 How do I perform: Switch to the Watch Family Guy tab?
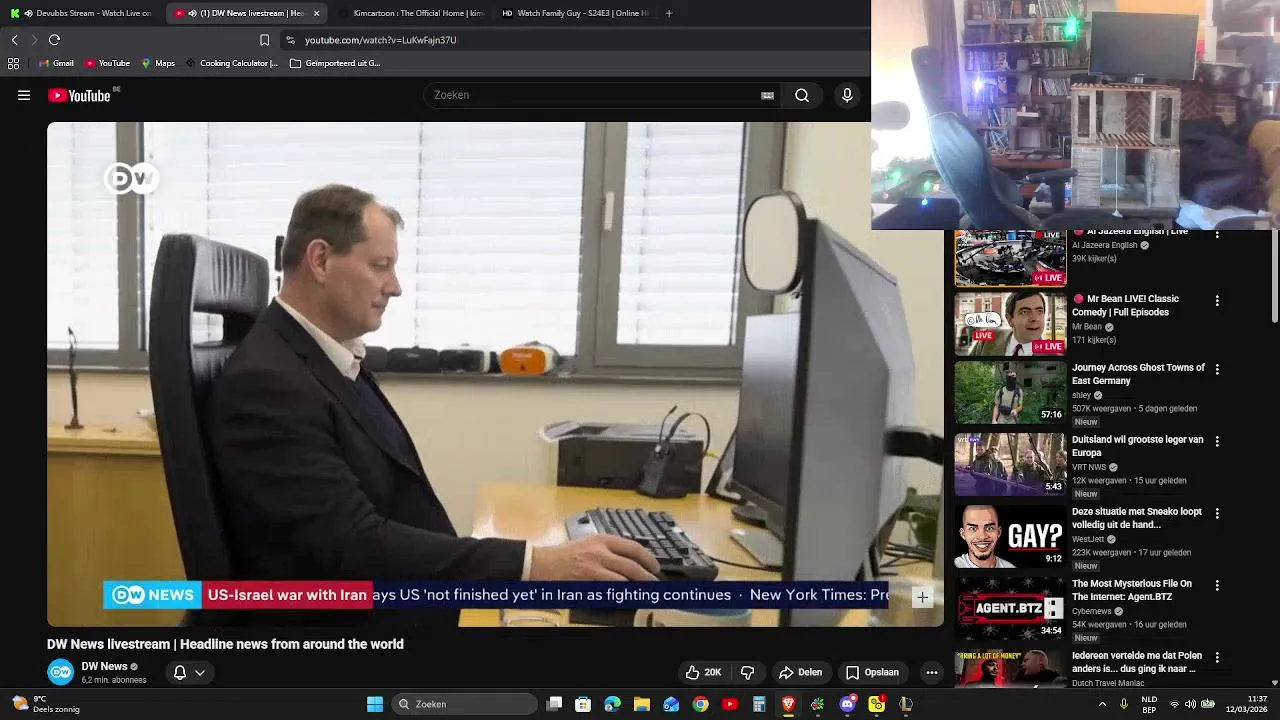click(x=574, y=13)
